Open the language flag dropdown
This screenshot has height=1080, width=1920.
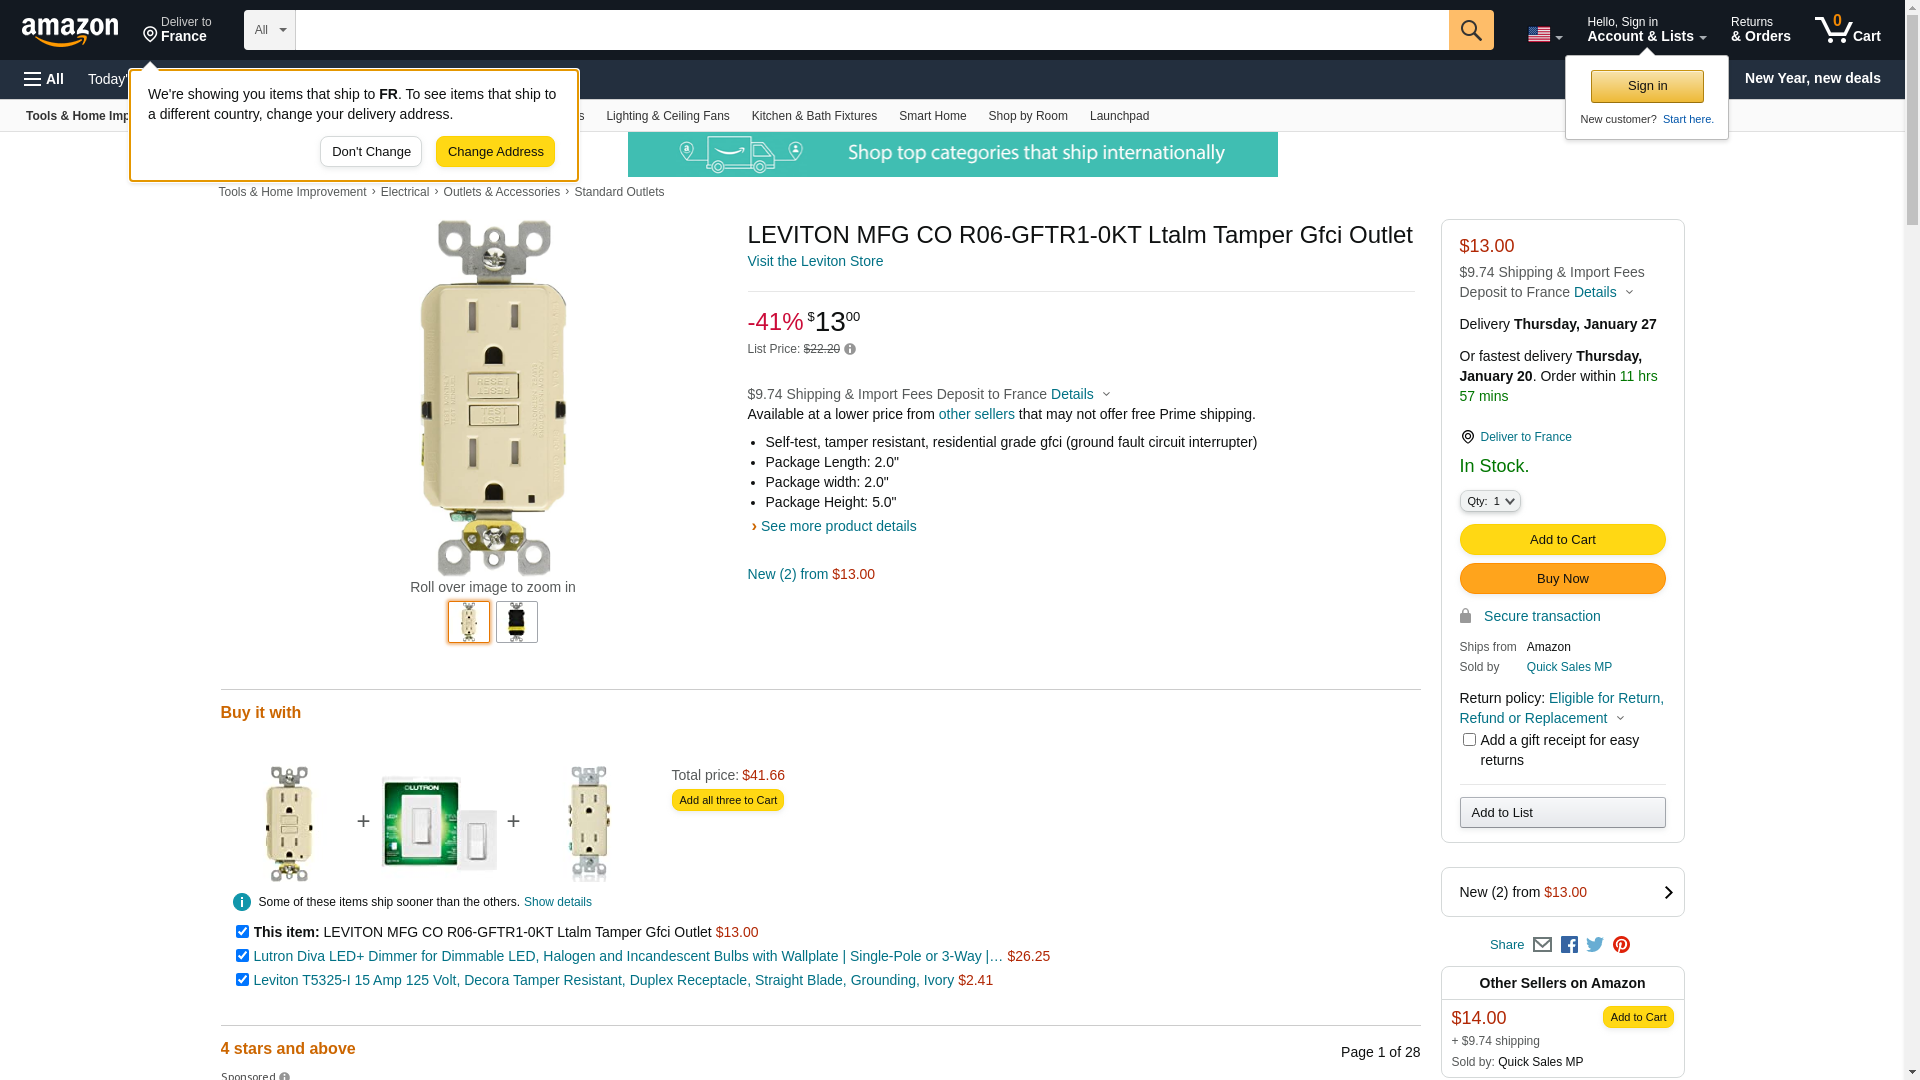click(x=1544, y=35)
